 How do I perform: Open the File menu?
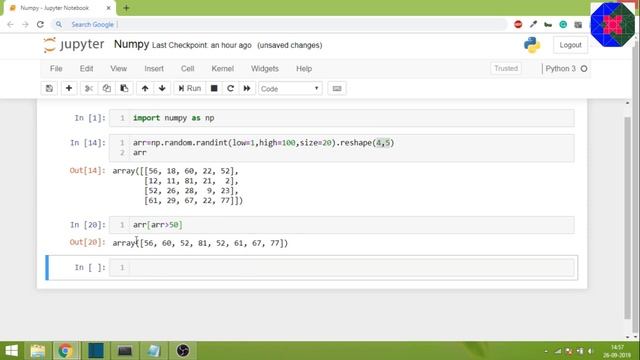coord(56,69)
